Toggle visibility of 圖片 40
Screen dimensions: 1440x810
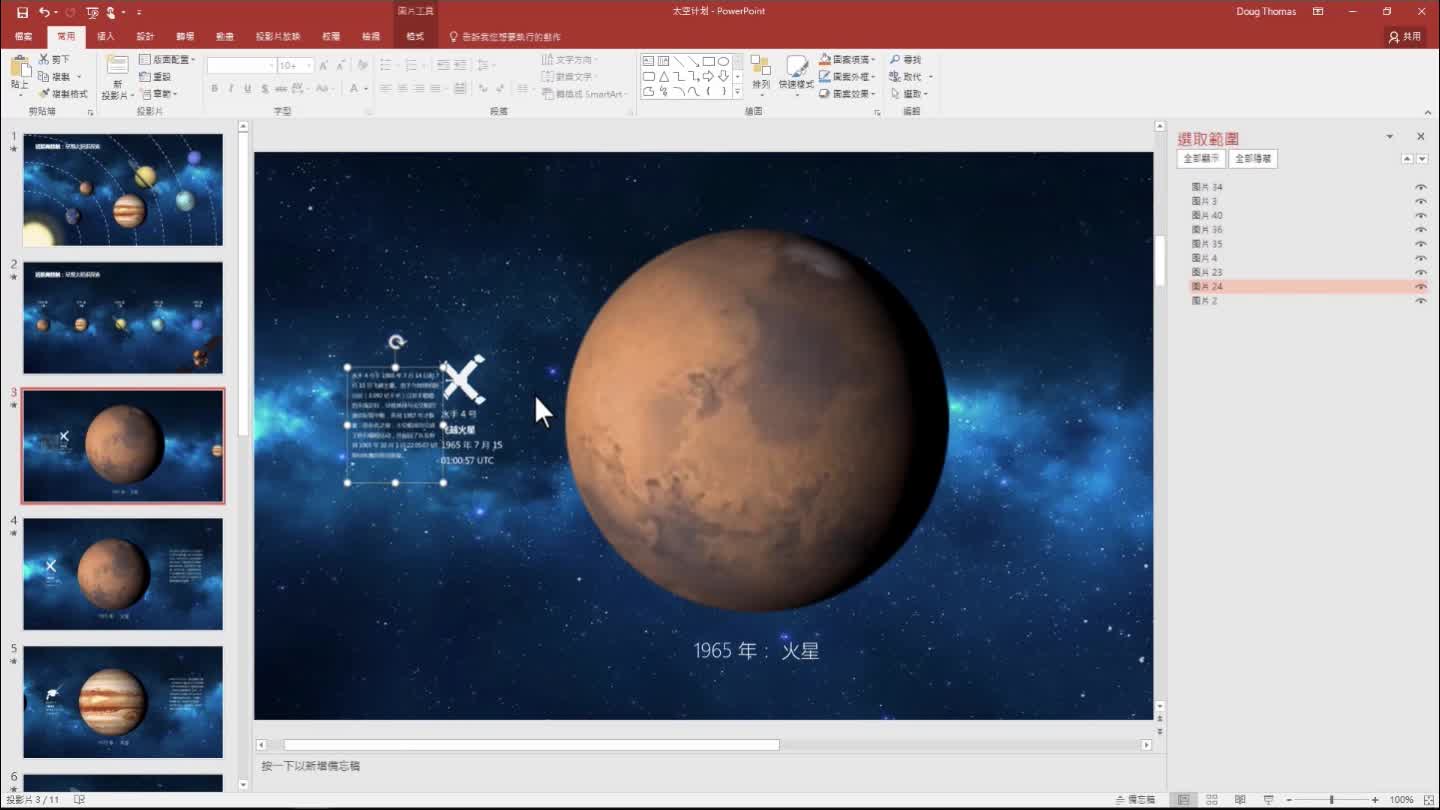[x=1420, y=215]
